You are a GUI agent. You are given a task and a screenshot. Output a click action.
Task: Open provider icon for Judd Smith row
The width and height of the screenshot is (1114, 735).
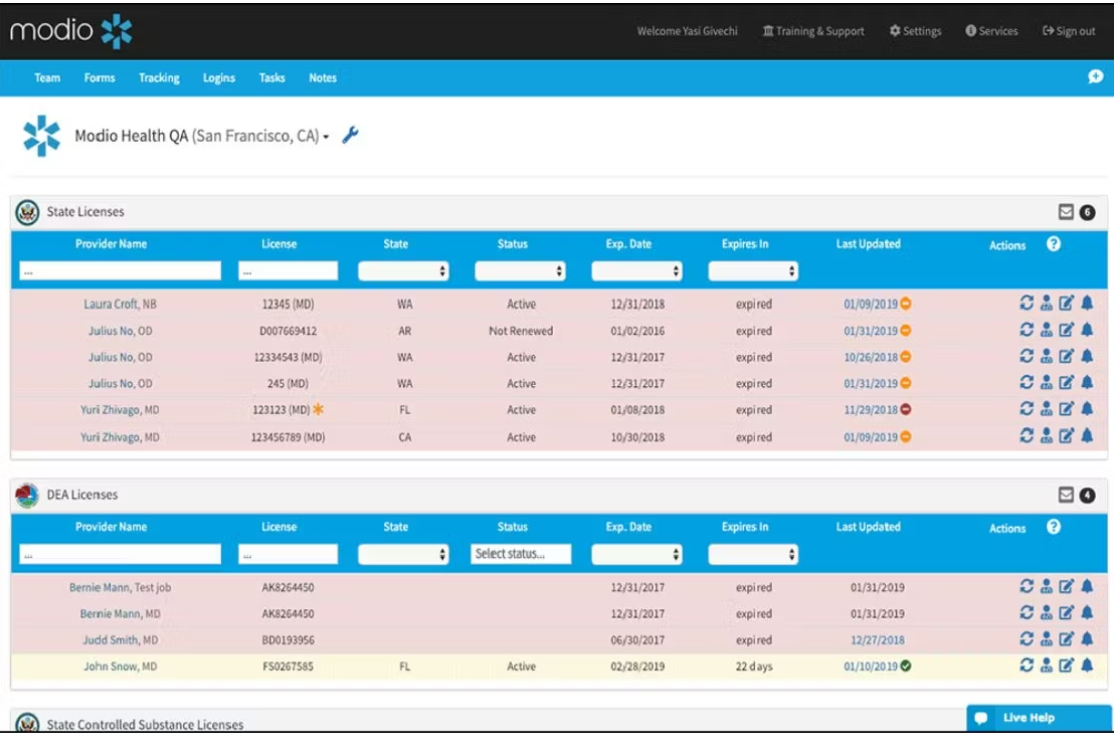point(1046,639)
